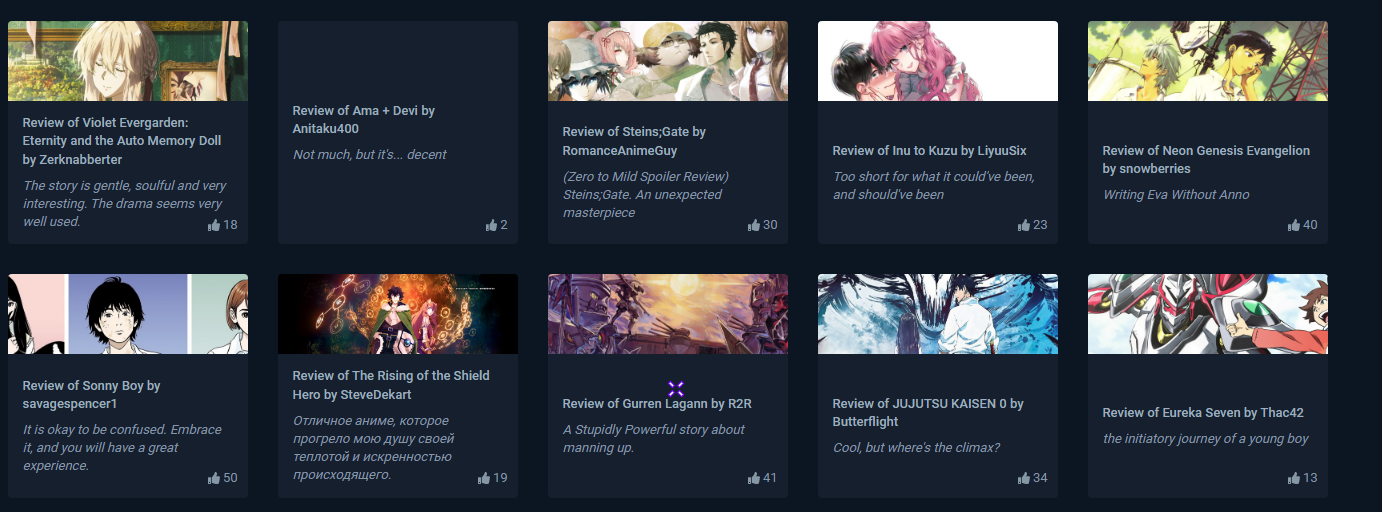
Task: Click thumbs-up icon on JUJUTSU KAISEN 0 review
Action: (1024, 478)
